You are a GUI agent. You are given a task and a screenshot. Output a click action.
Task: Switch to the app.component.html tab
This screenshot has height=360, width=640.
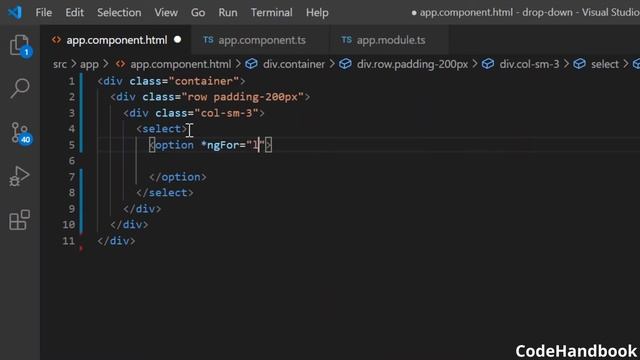click(116, 40)
